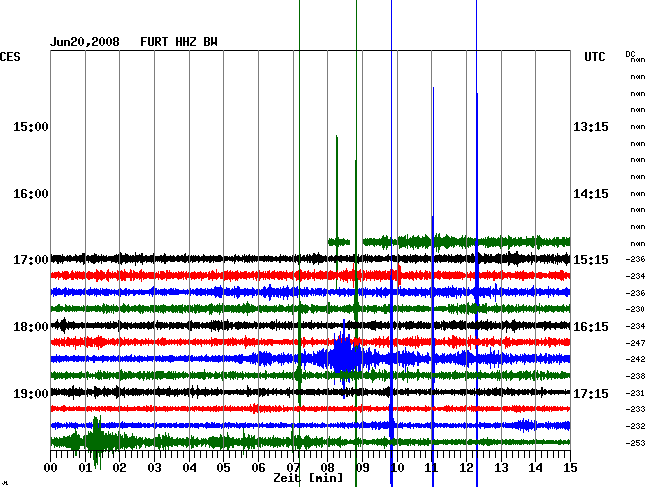The width and height of the screenshot is (650, 494).
Task: Select DC value "-234" beside 16:15
Action: (635, 327)
